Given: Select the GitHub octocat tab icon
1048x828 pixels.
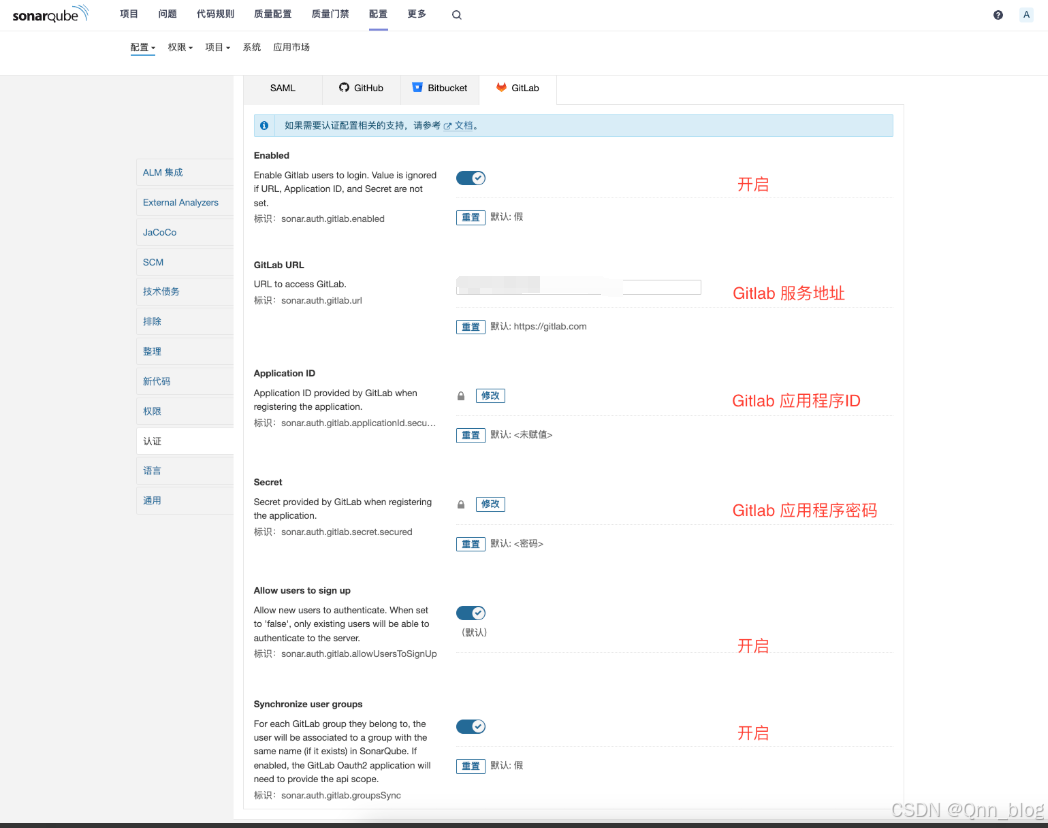Looking at the screenshot, I should (x=343, y=88).
